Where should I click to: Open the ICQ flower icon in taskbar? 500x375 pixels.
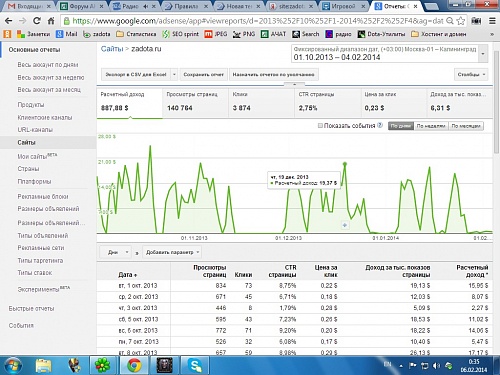click(102, 365)
